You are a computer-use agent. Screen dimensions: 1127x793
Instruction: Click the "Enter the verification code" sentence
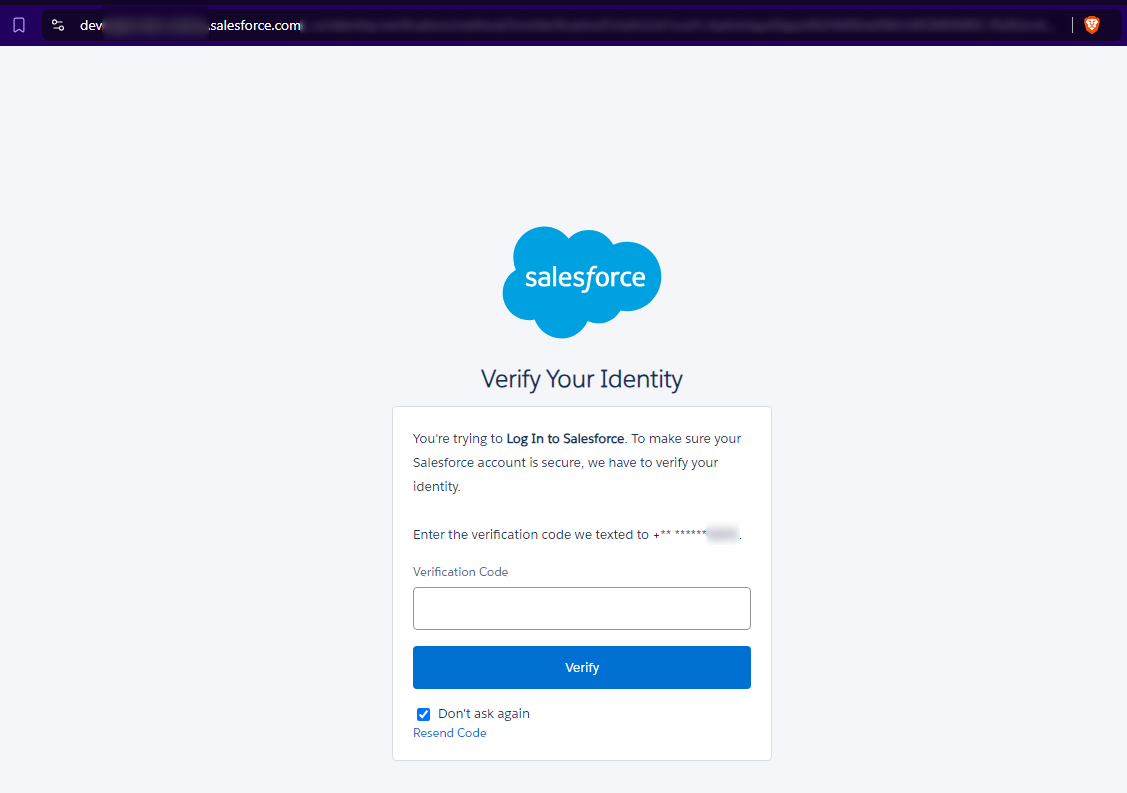point(530,535)
